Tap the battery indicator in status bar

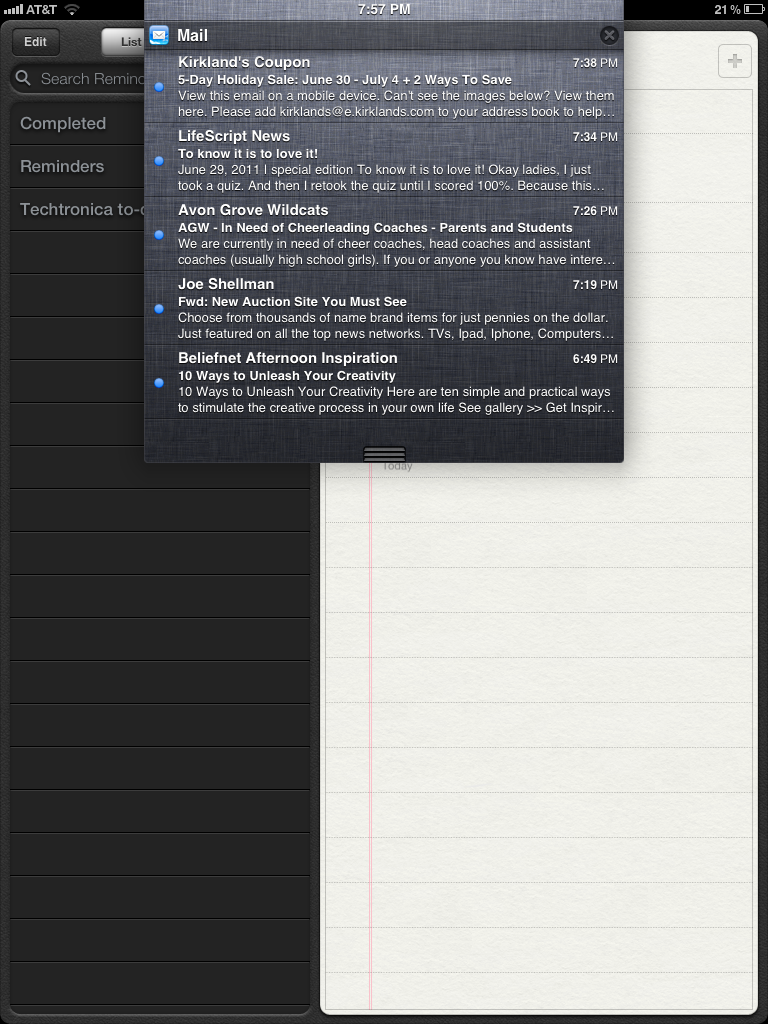(753, 9)
